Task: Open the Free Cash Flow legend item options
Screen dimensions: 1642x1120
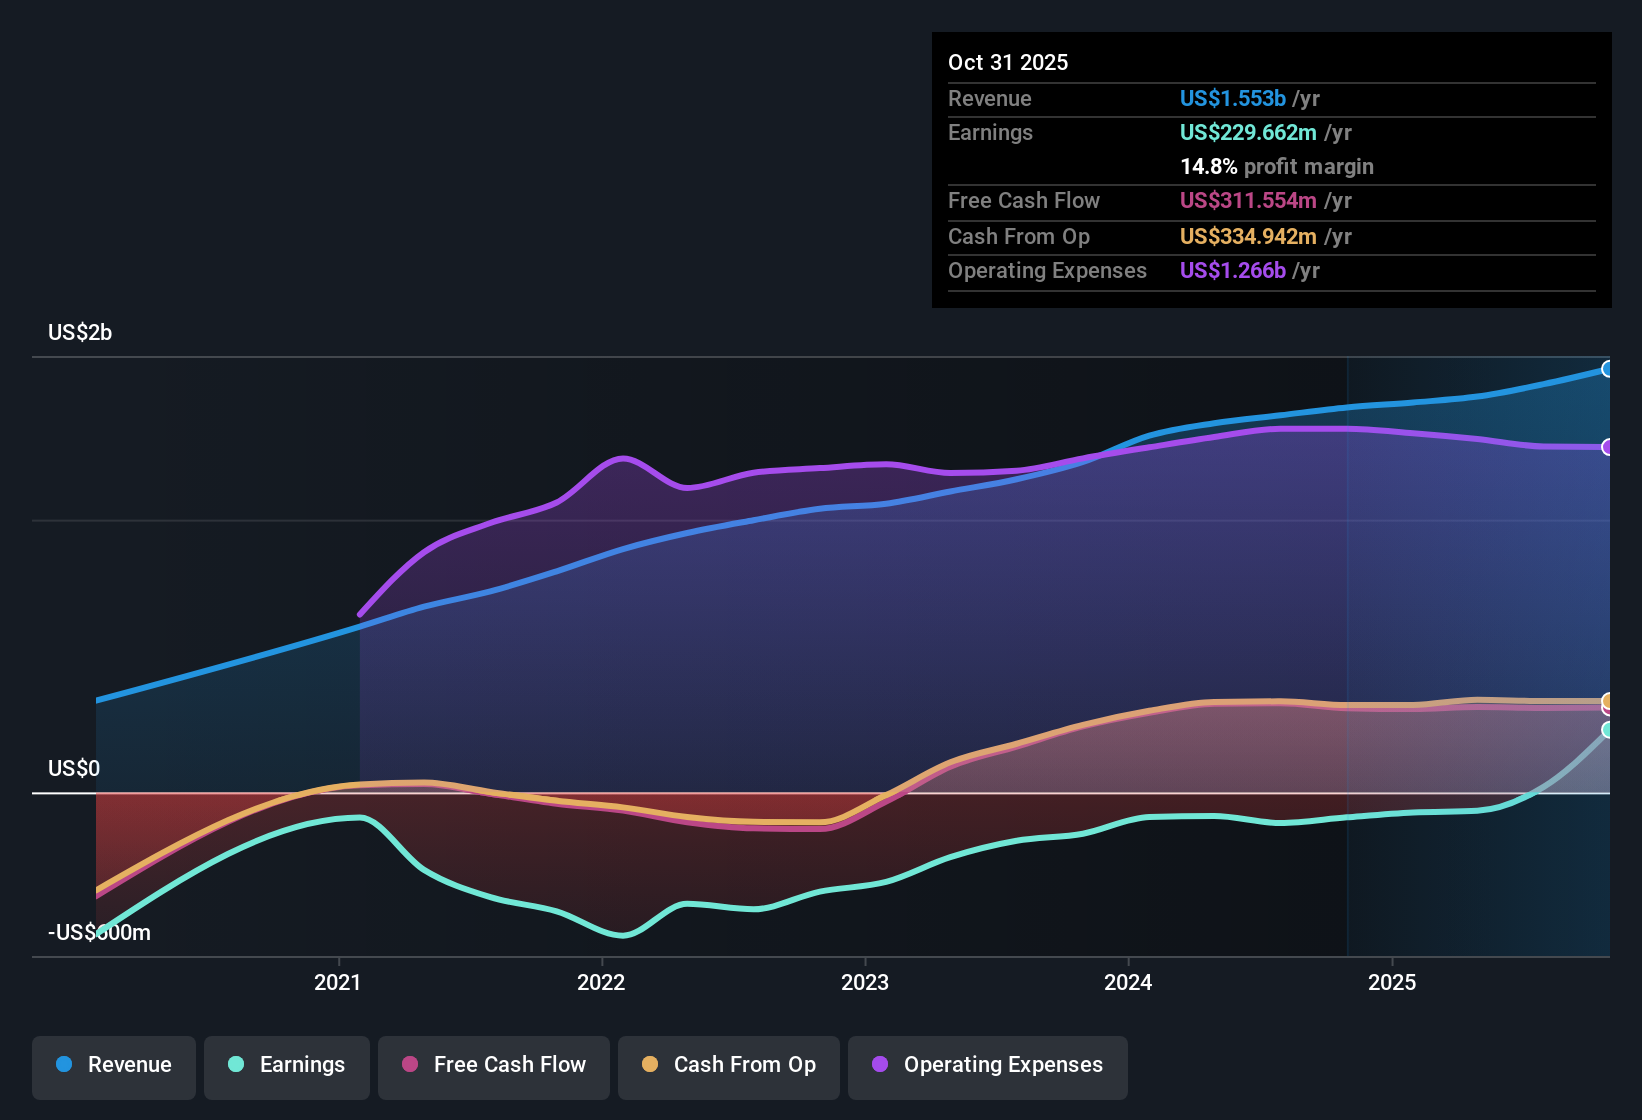Action: 493,1065
